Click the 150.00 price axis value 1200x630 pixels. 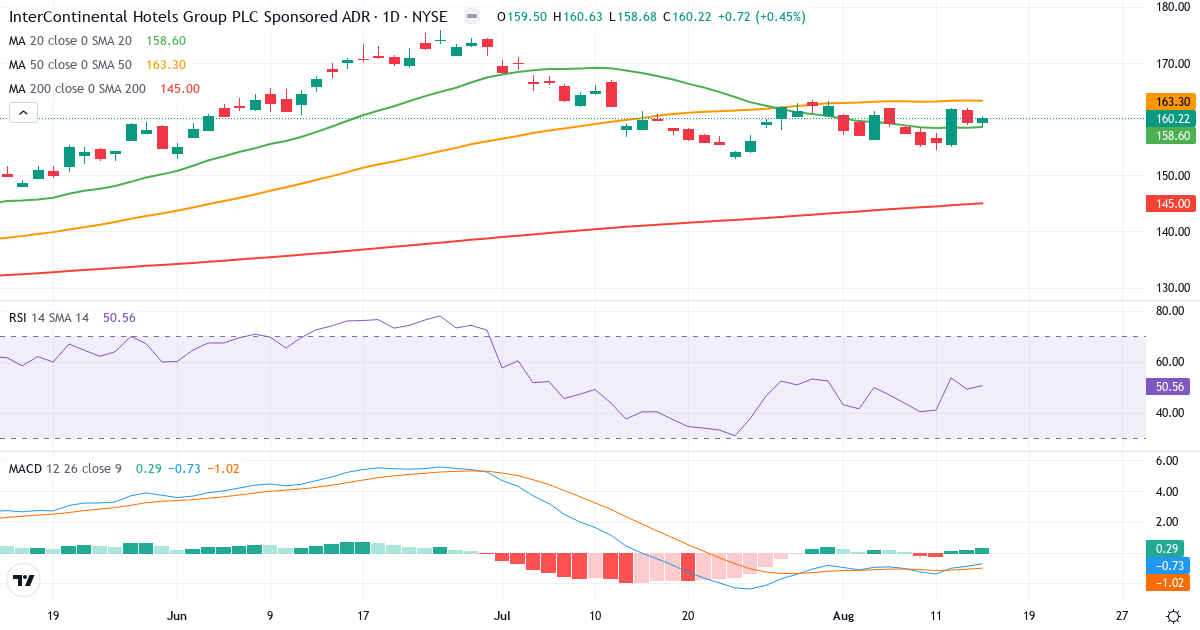pos(1171,176)
